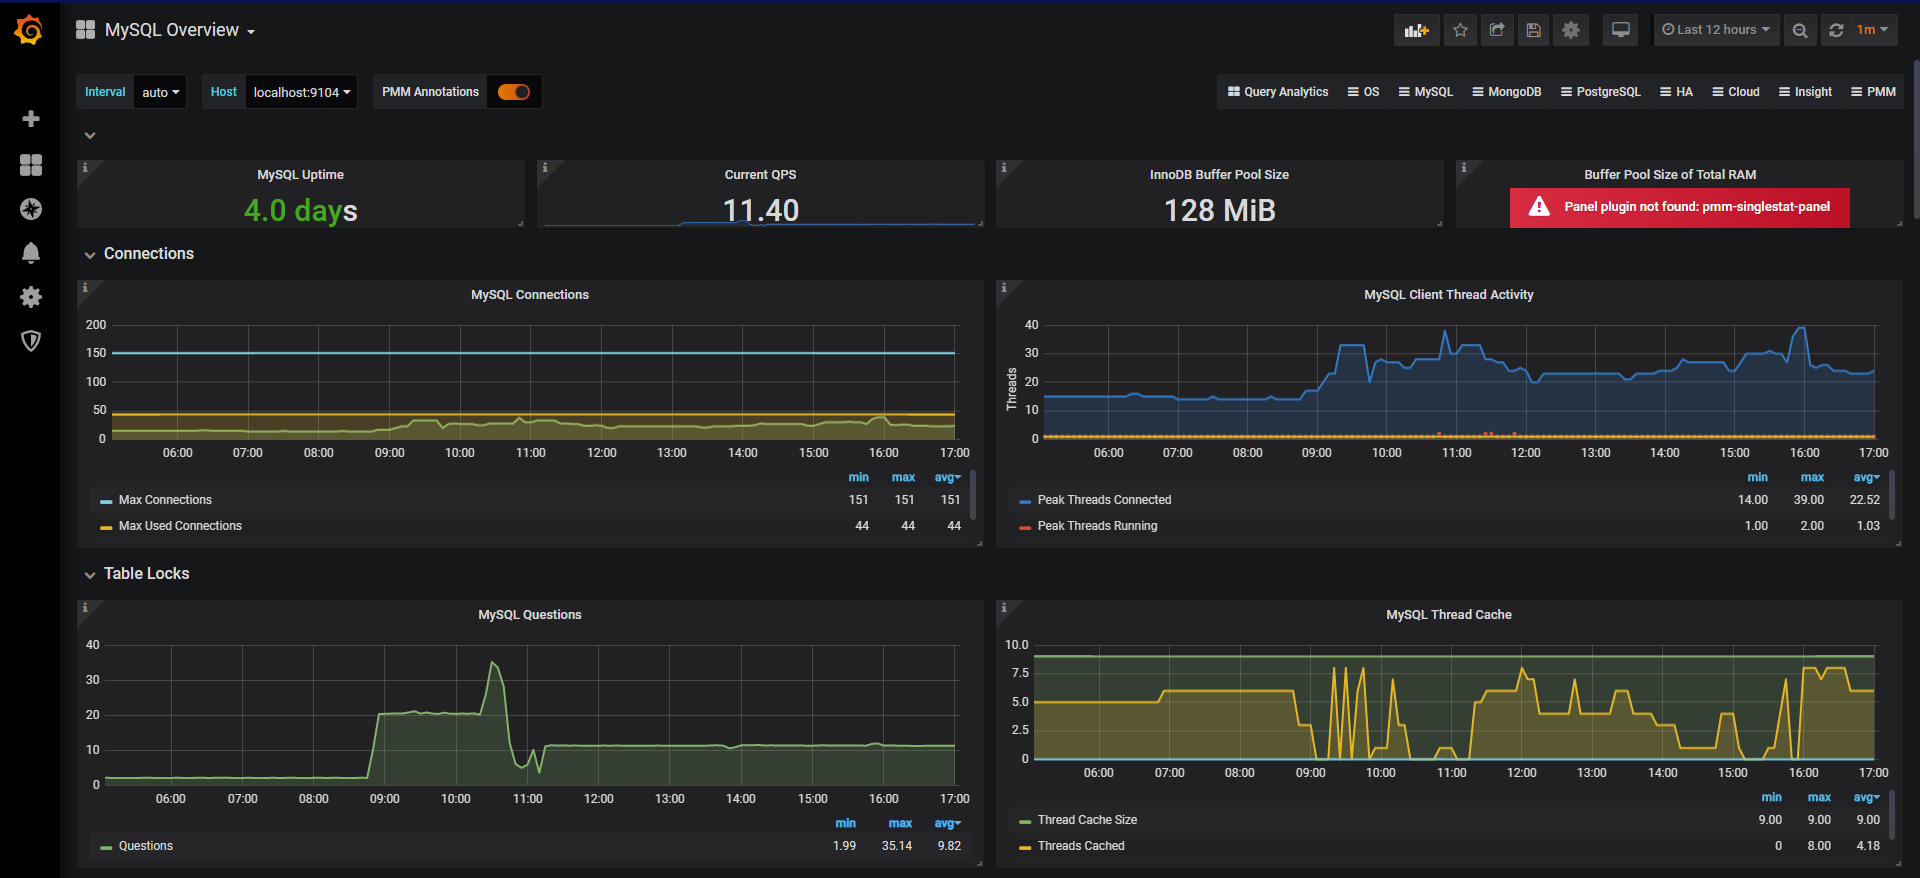Show info for MySQL Client Thread Activity
This screenshot has height=878, width=1920.
(x=1004, y=288)
